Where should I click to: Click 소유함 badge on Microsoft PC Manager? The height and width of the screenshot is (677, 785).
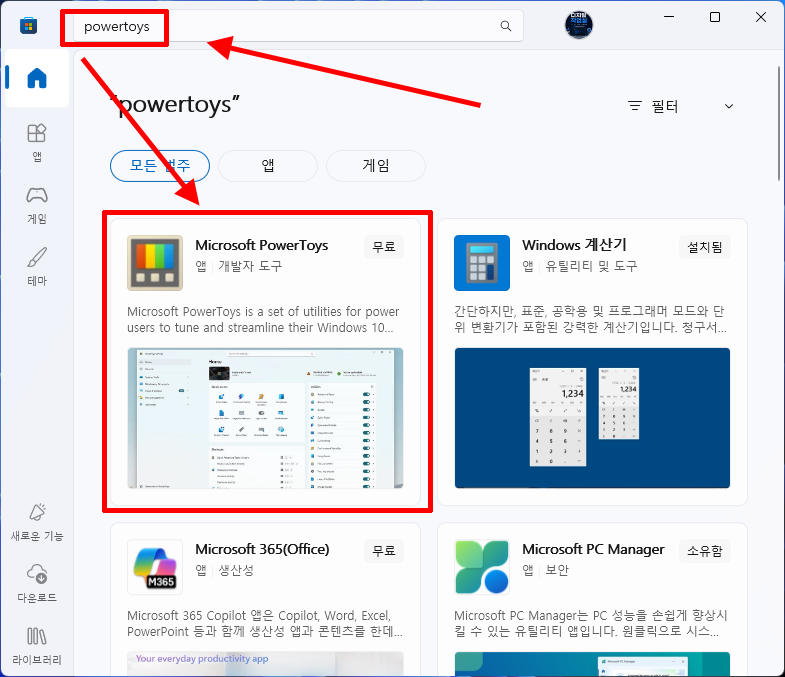pyautogui.click(x=704, y=551)
